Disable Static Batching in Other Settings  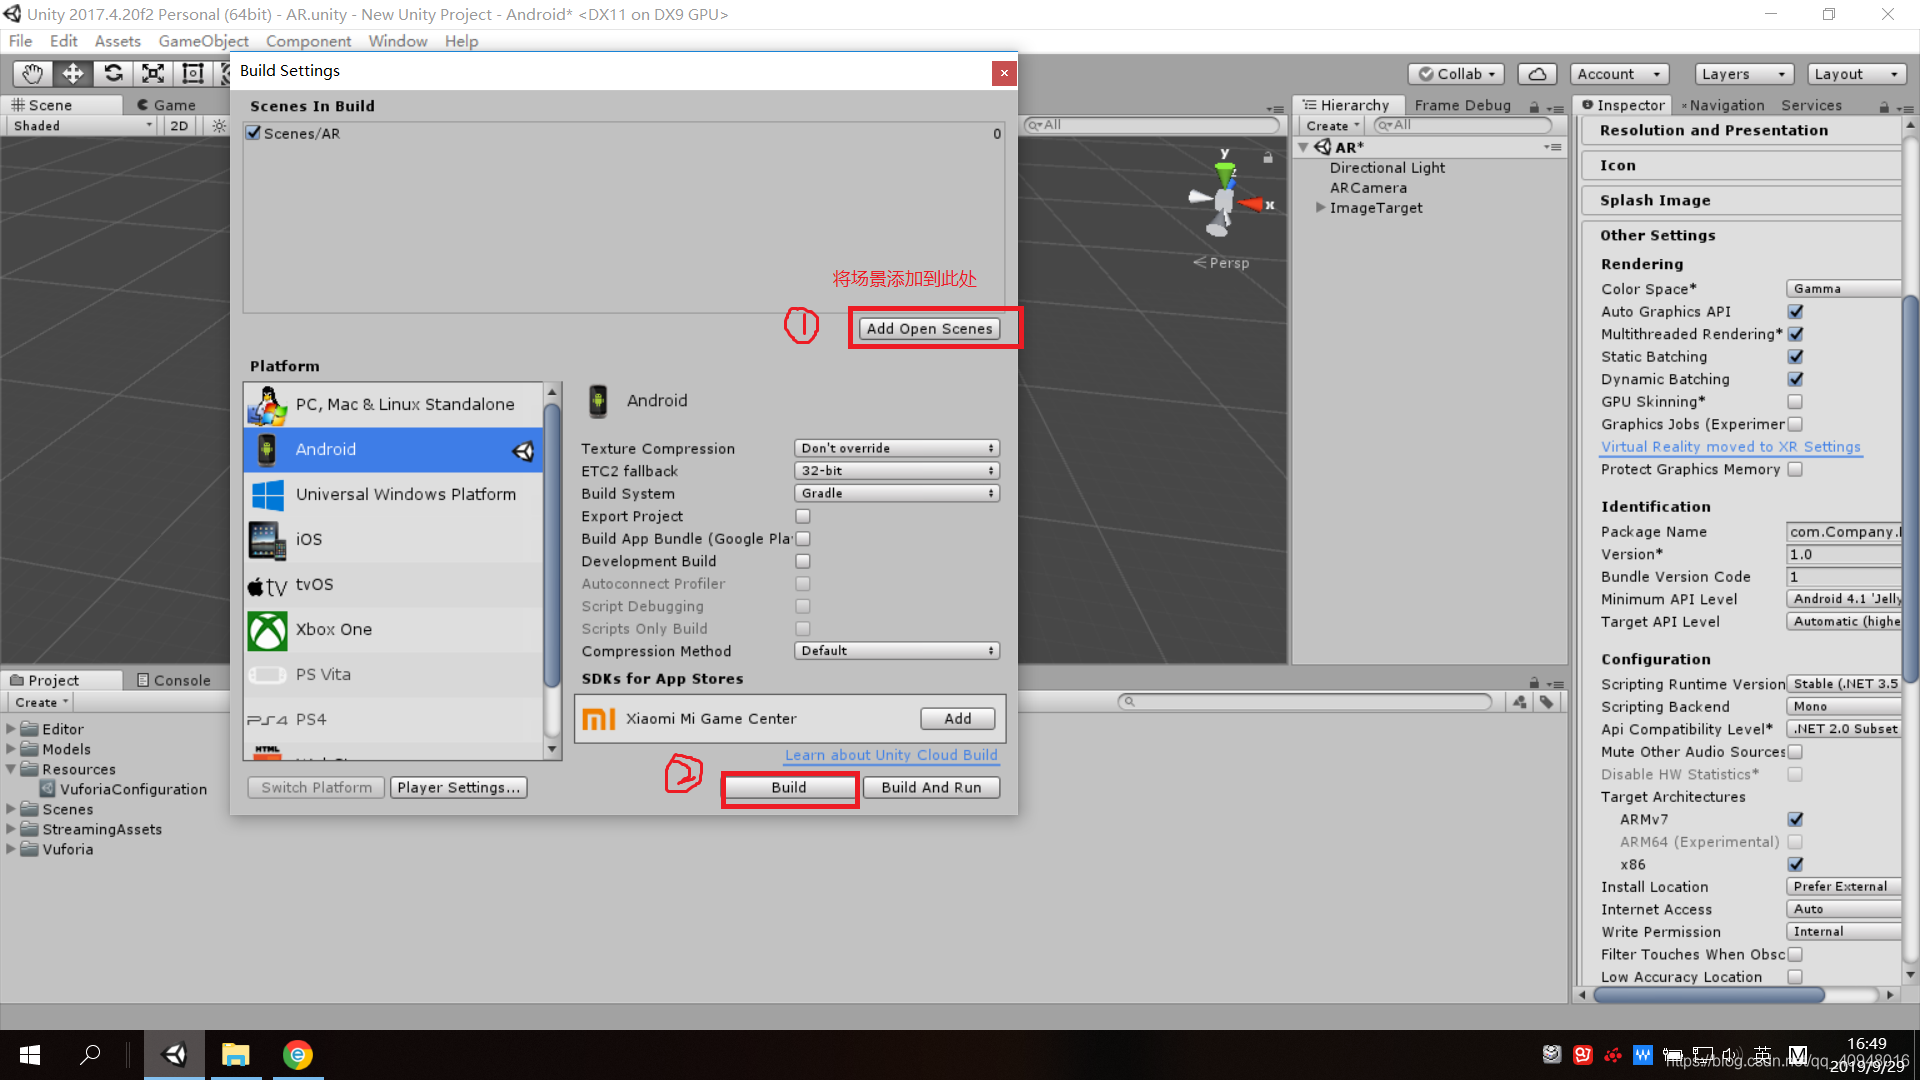coord(1796,356)
